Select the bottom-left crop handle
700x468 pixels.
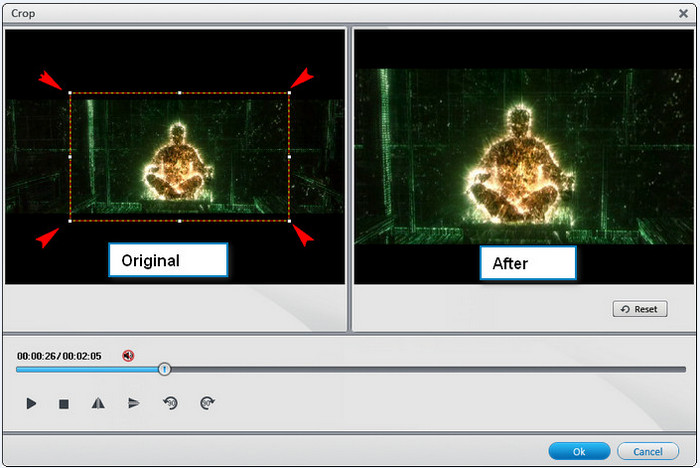point(70,221)
